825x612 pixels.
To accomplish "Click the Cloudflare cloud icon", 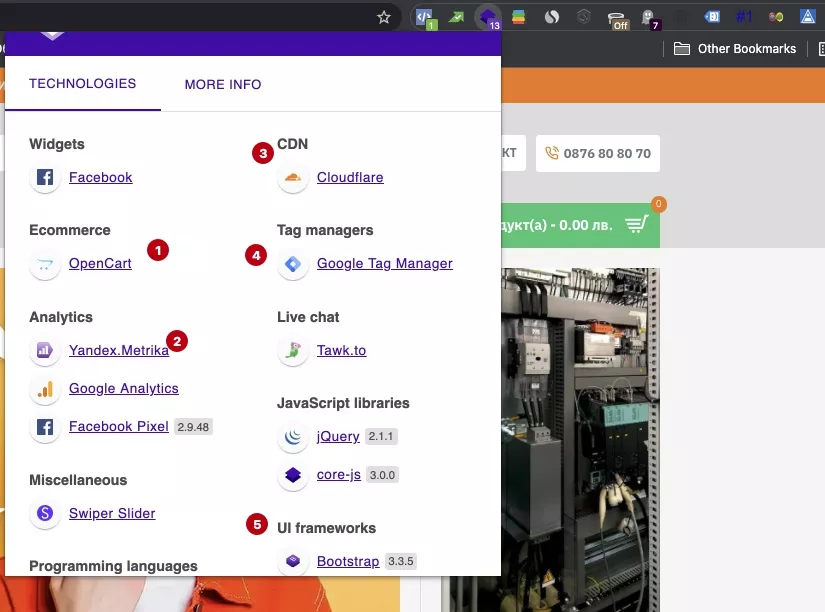I will click(x=293, y=177).
